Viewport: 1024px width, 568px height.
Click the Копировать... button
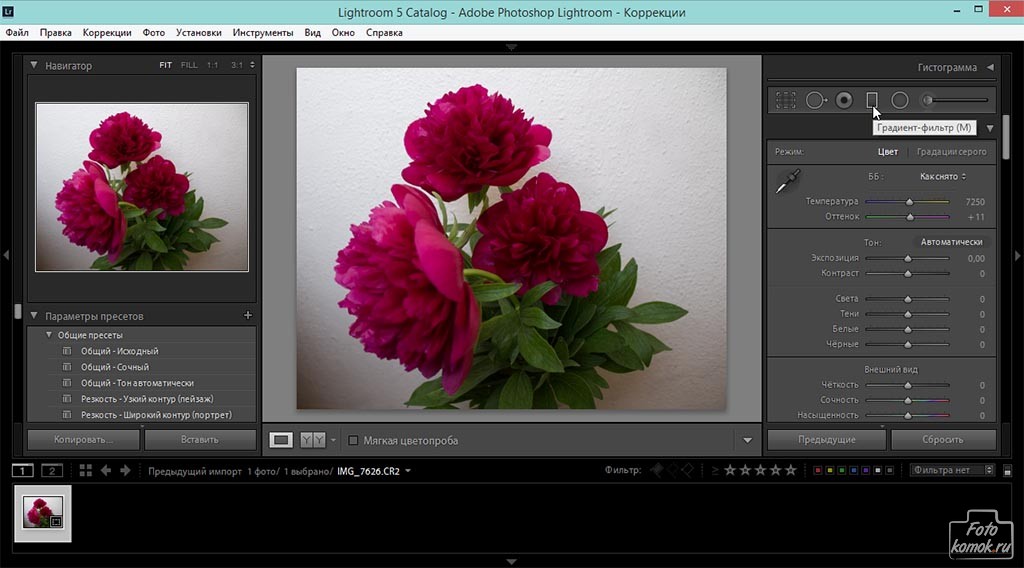(83, 439)
